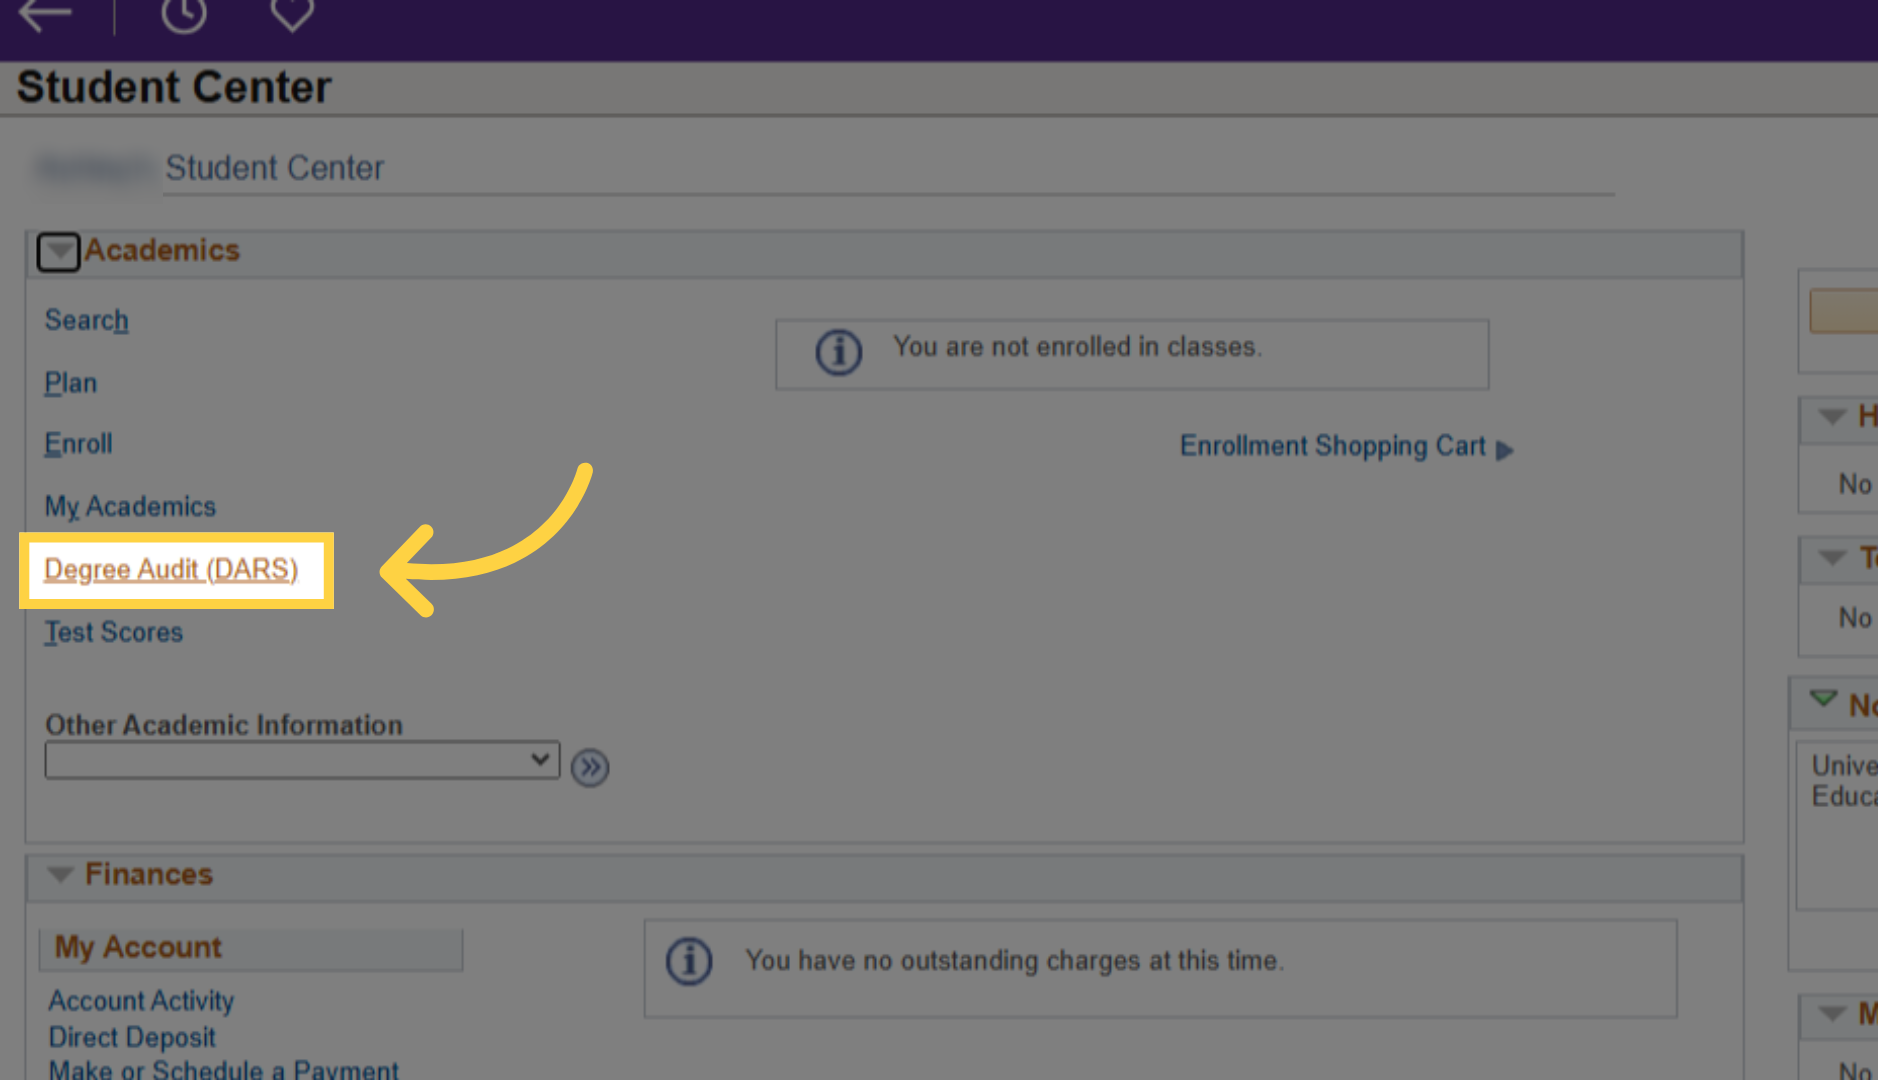
Task: Open recently visited via the clock icon
Action: (184, 14)
